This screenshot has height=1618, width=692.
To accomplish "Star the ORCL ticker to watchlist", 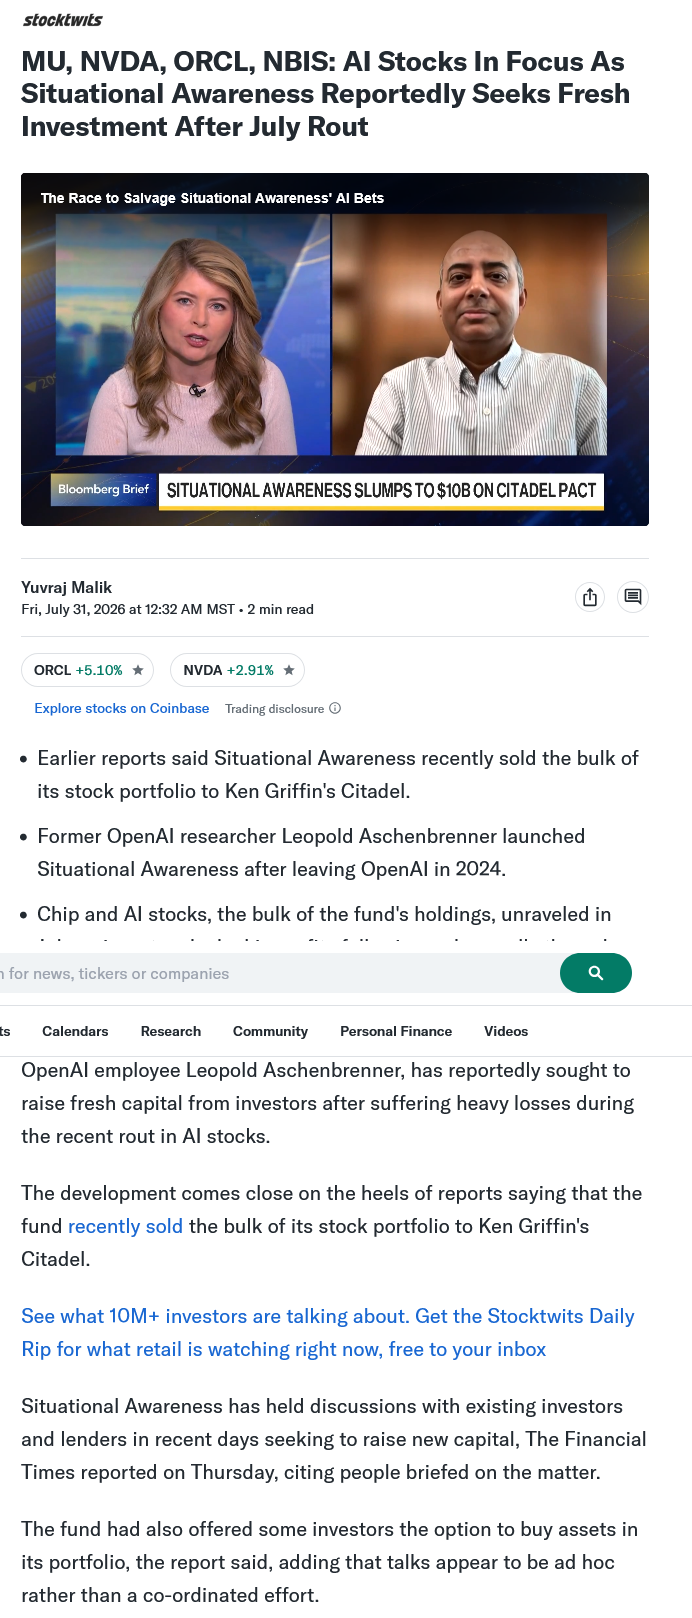I will (138, 670).
